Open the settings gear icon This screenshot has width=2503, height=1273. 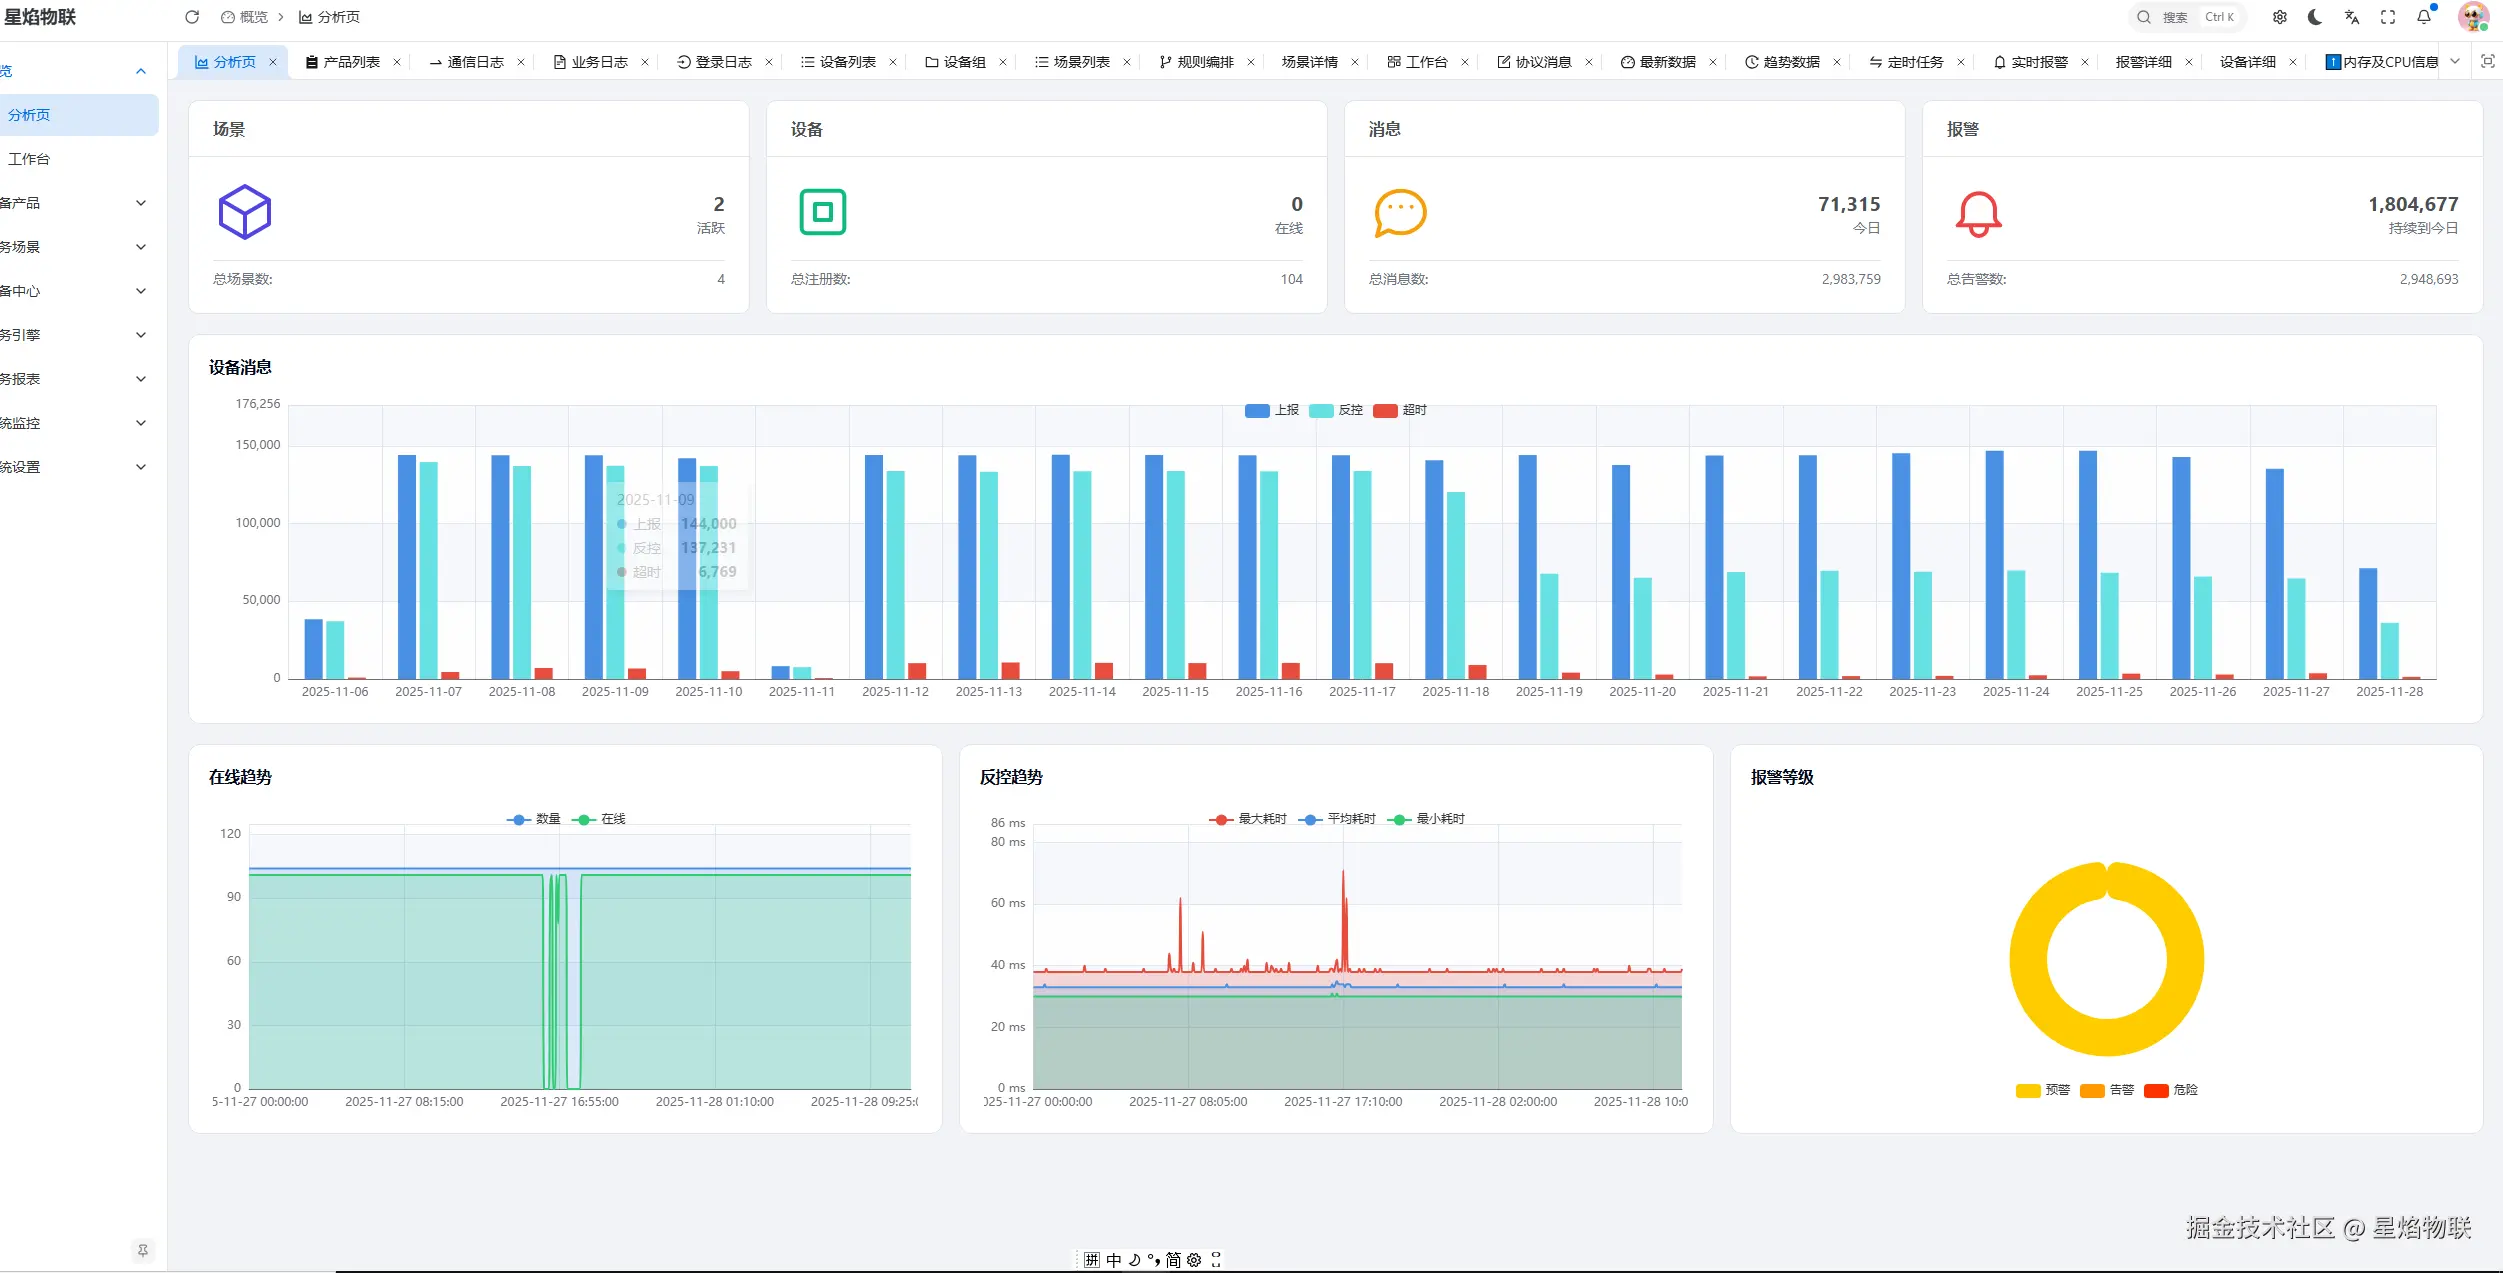(2280, 17)
